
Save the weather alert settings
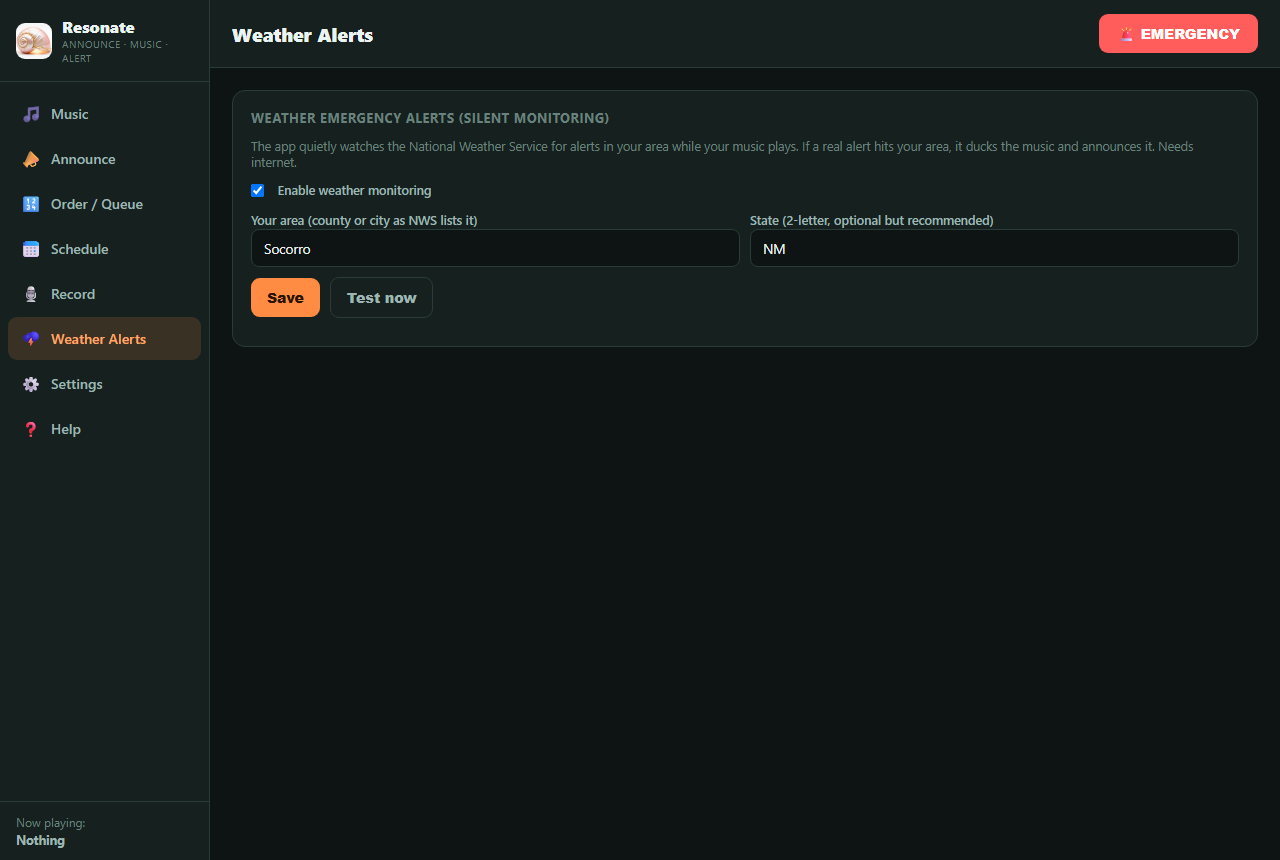pos(285,298)
